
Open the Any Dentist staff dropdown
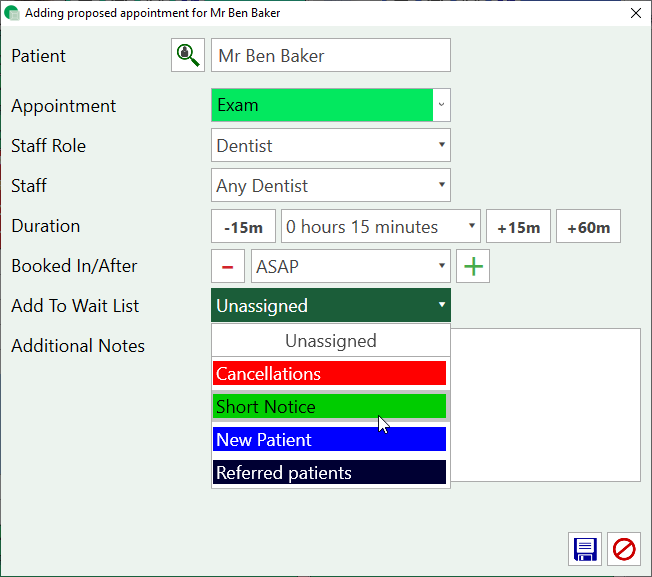point(442,186)
